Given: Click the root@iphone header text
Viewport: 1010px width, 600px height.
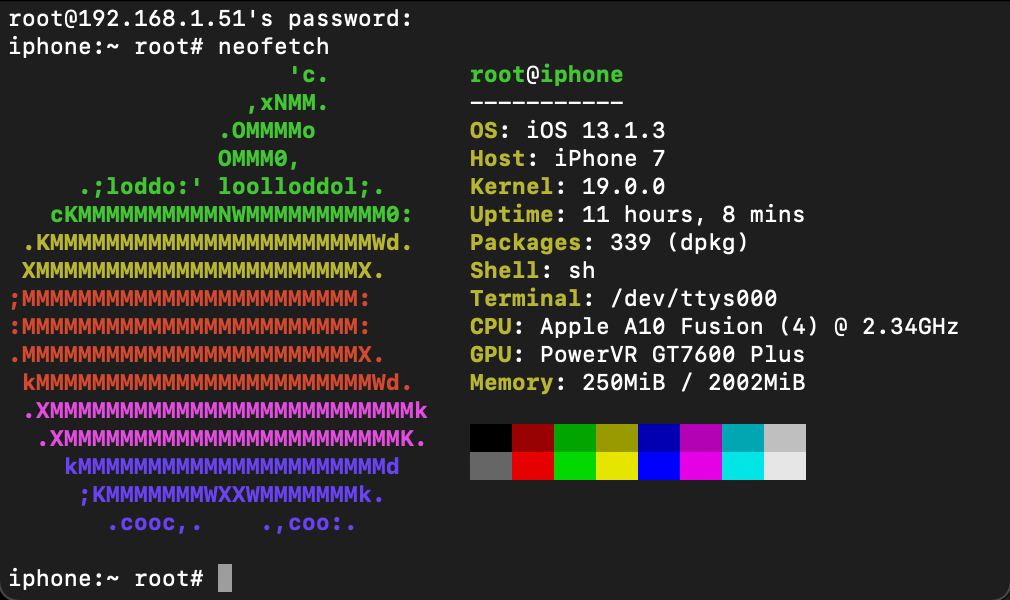Looking at the screenshot, I should (x=546, y=75).
